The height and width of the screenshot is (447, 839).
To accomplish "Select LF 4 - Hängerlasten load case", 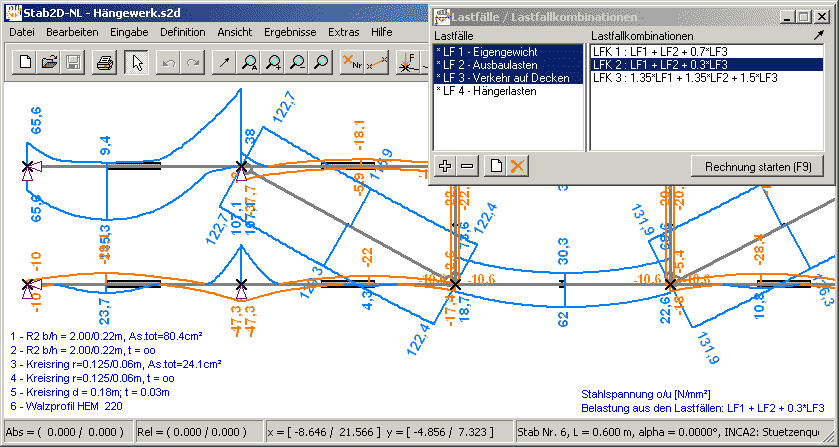I will tap(487, 91).
